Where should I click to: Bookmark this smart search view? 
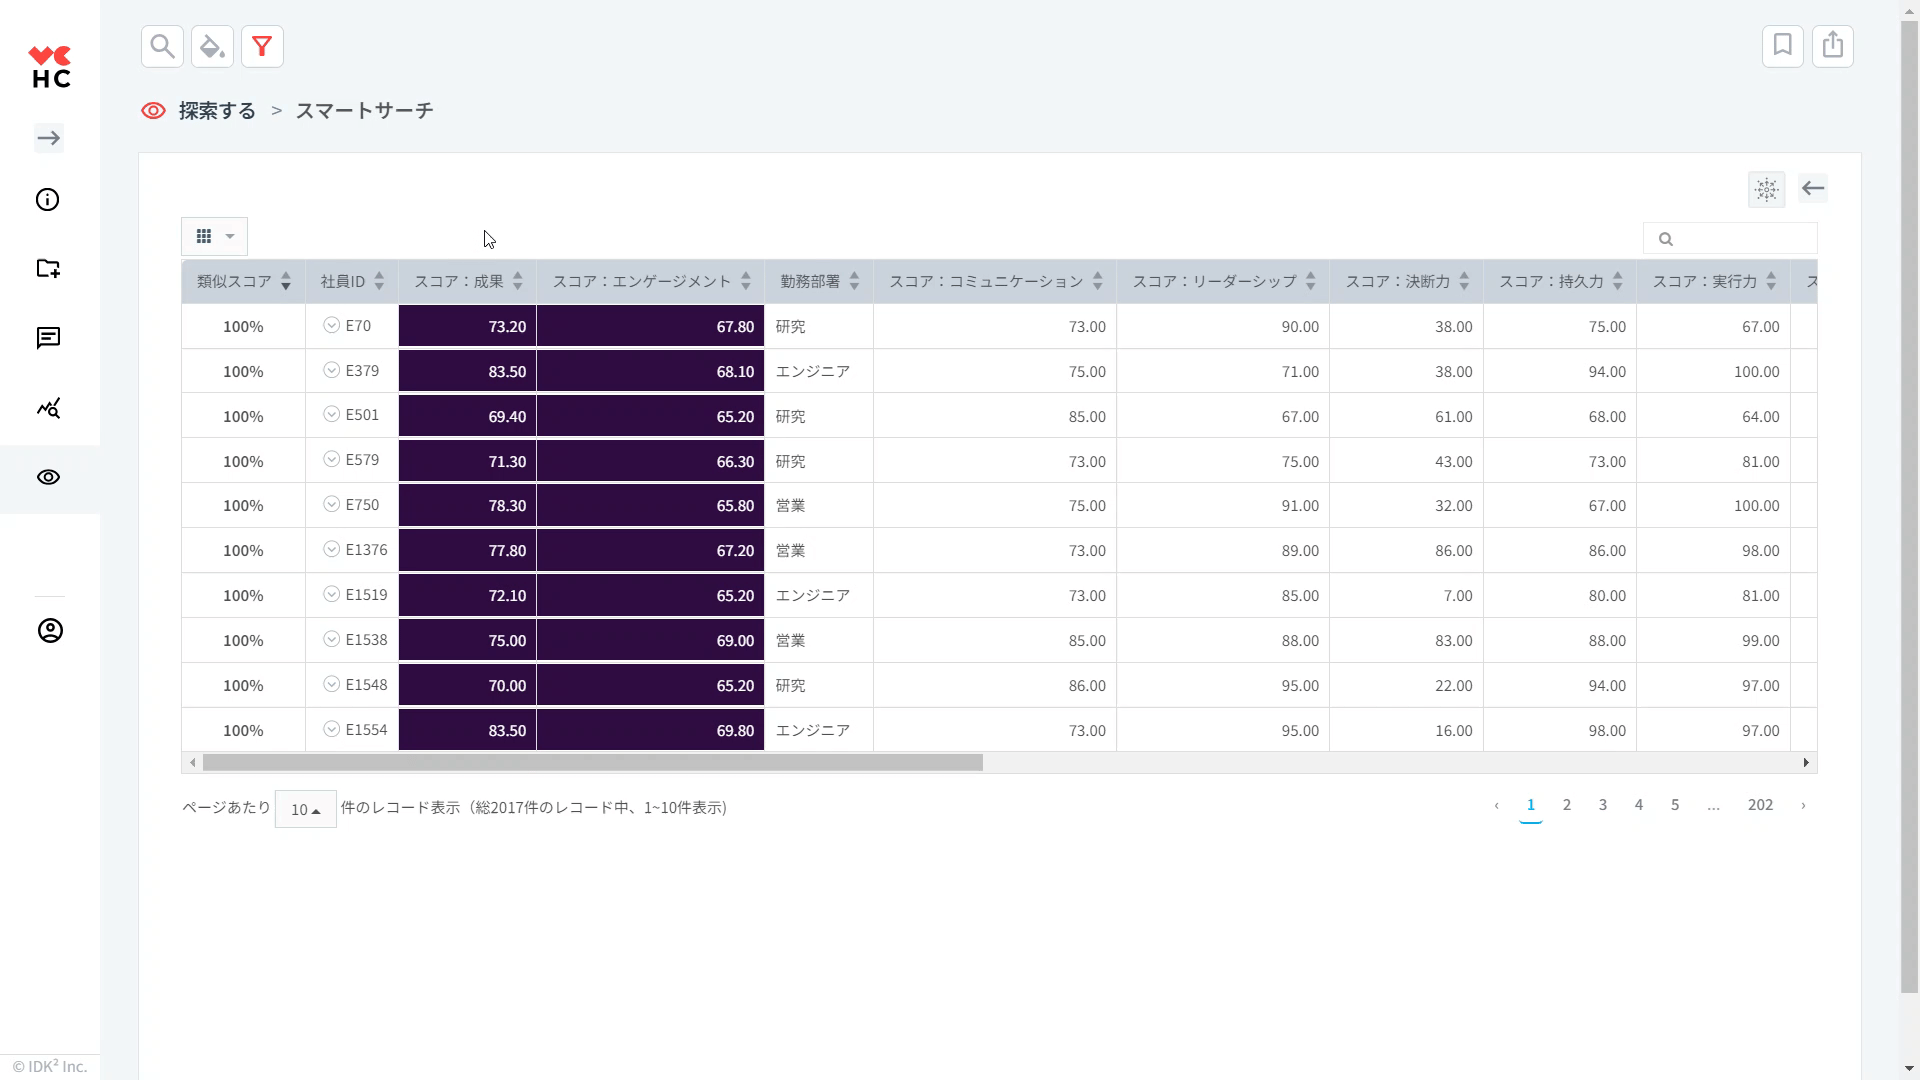pyautogui.click(x=1782, y=46)
